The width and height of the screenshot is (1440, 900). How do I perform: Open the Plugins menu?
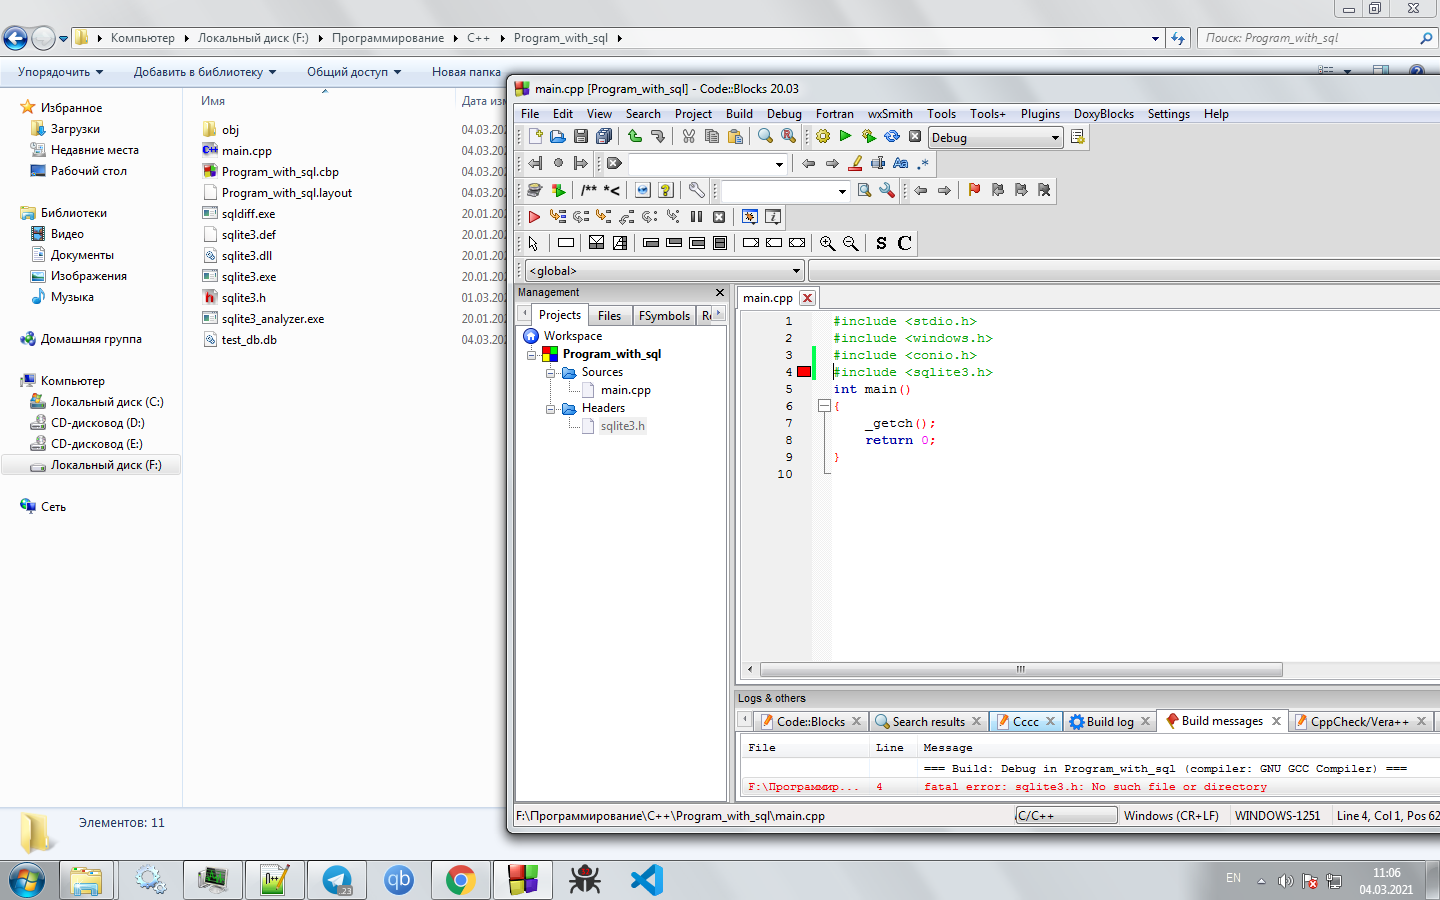pos(1040,114)
